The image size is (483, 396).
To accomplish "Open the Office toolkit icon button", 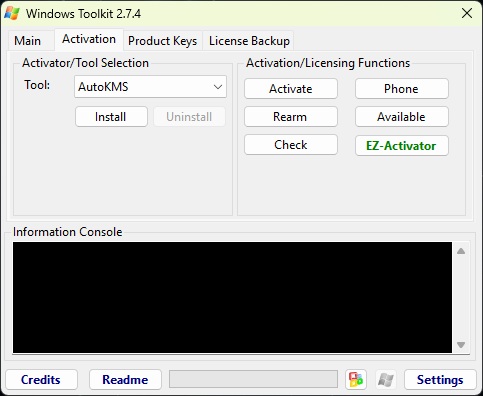I will [356, 379].
